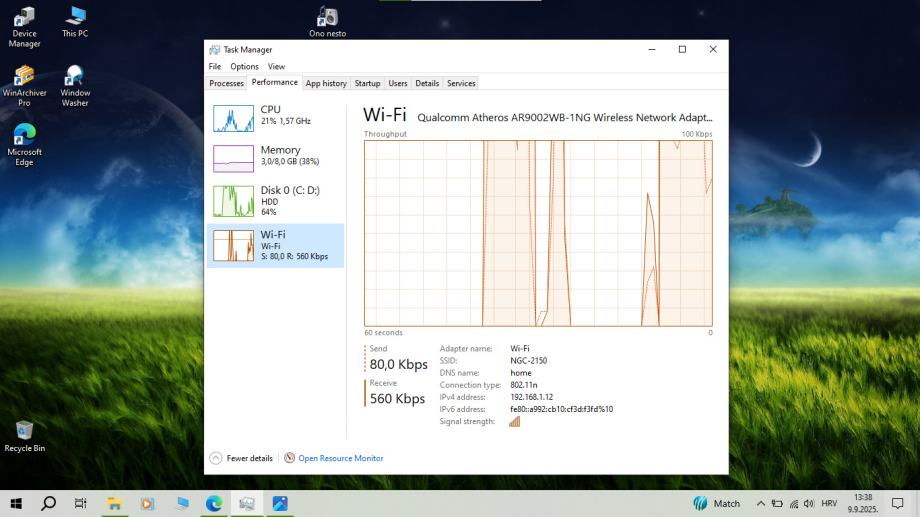Close the Task Manager window
The width and height of the screenshot is (920, 517).
coord(713,49)
